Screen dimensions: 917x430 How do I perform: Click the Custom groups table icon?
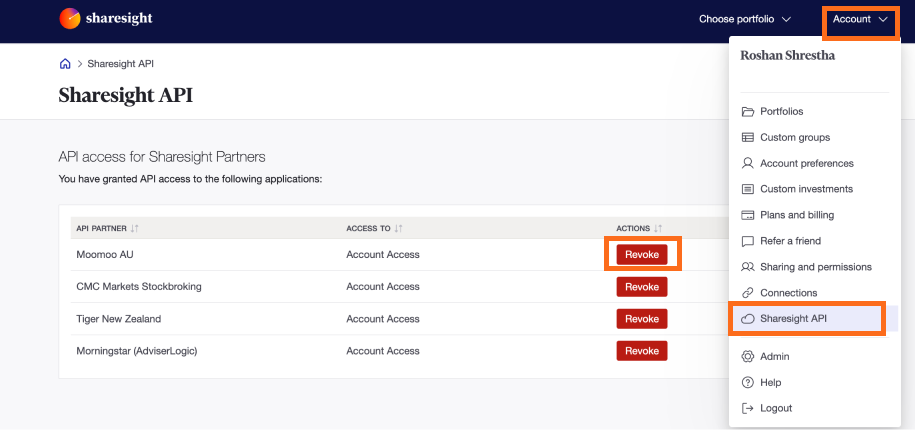(x=747, y=137)
